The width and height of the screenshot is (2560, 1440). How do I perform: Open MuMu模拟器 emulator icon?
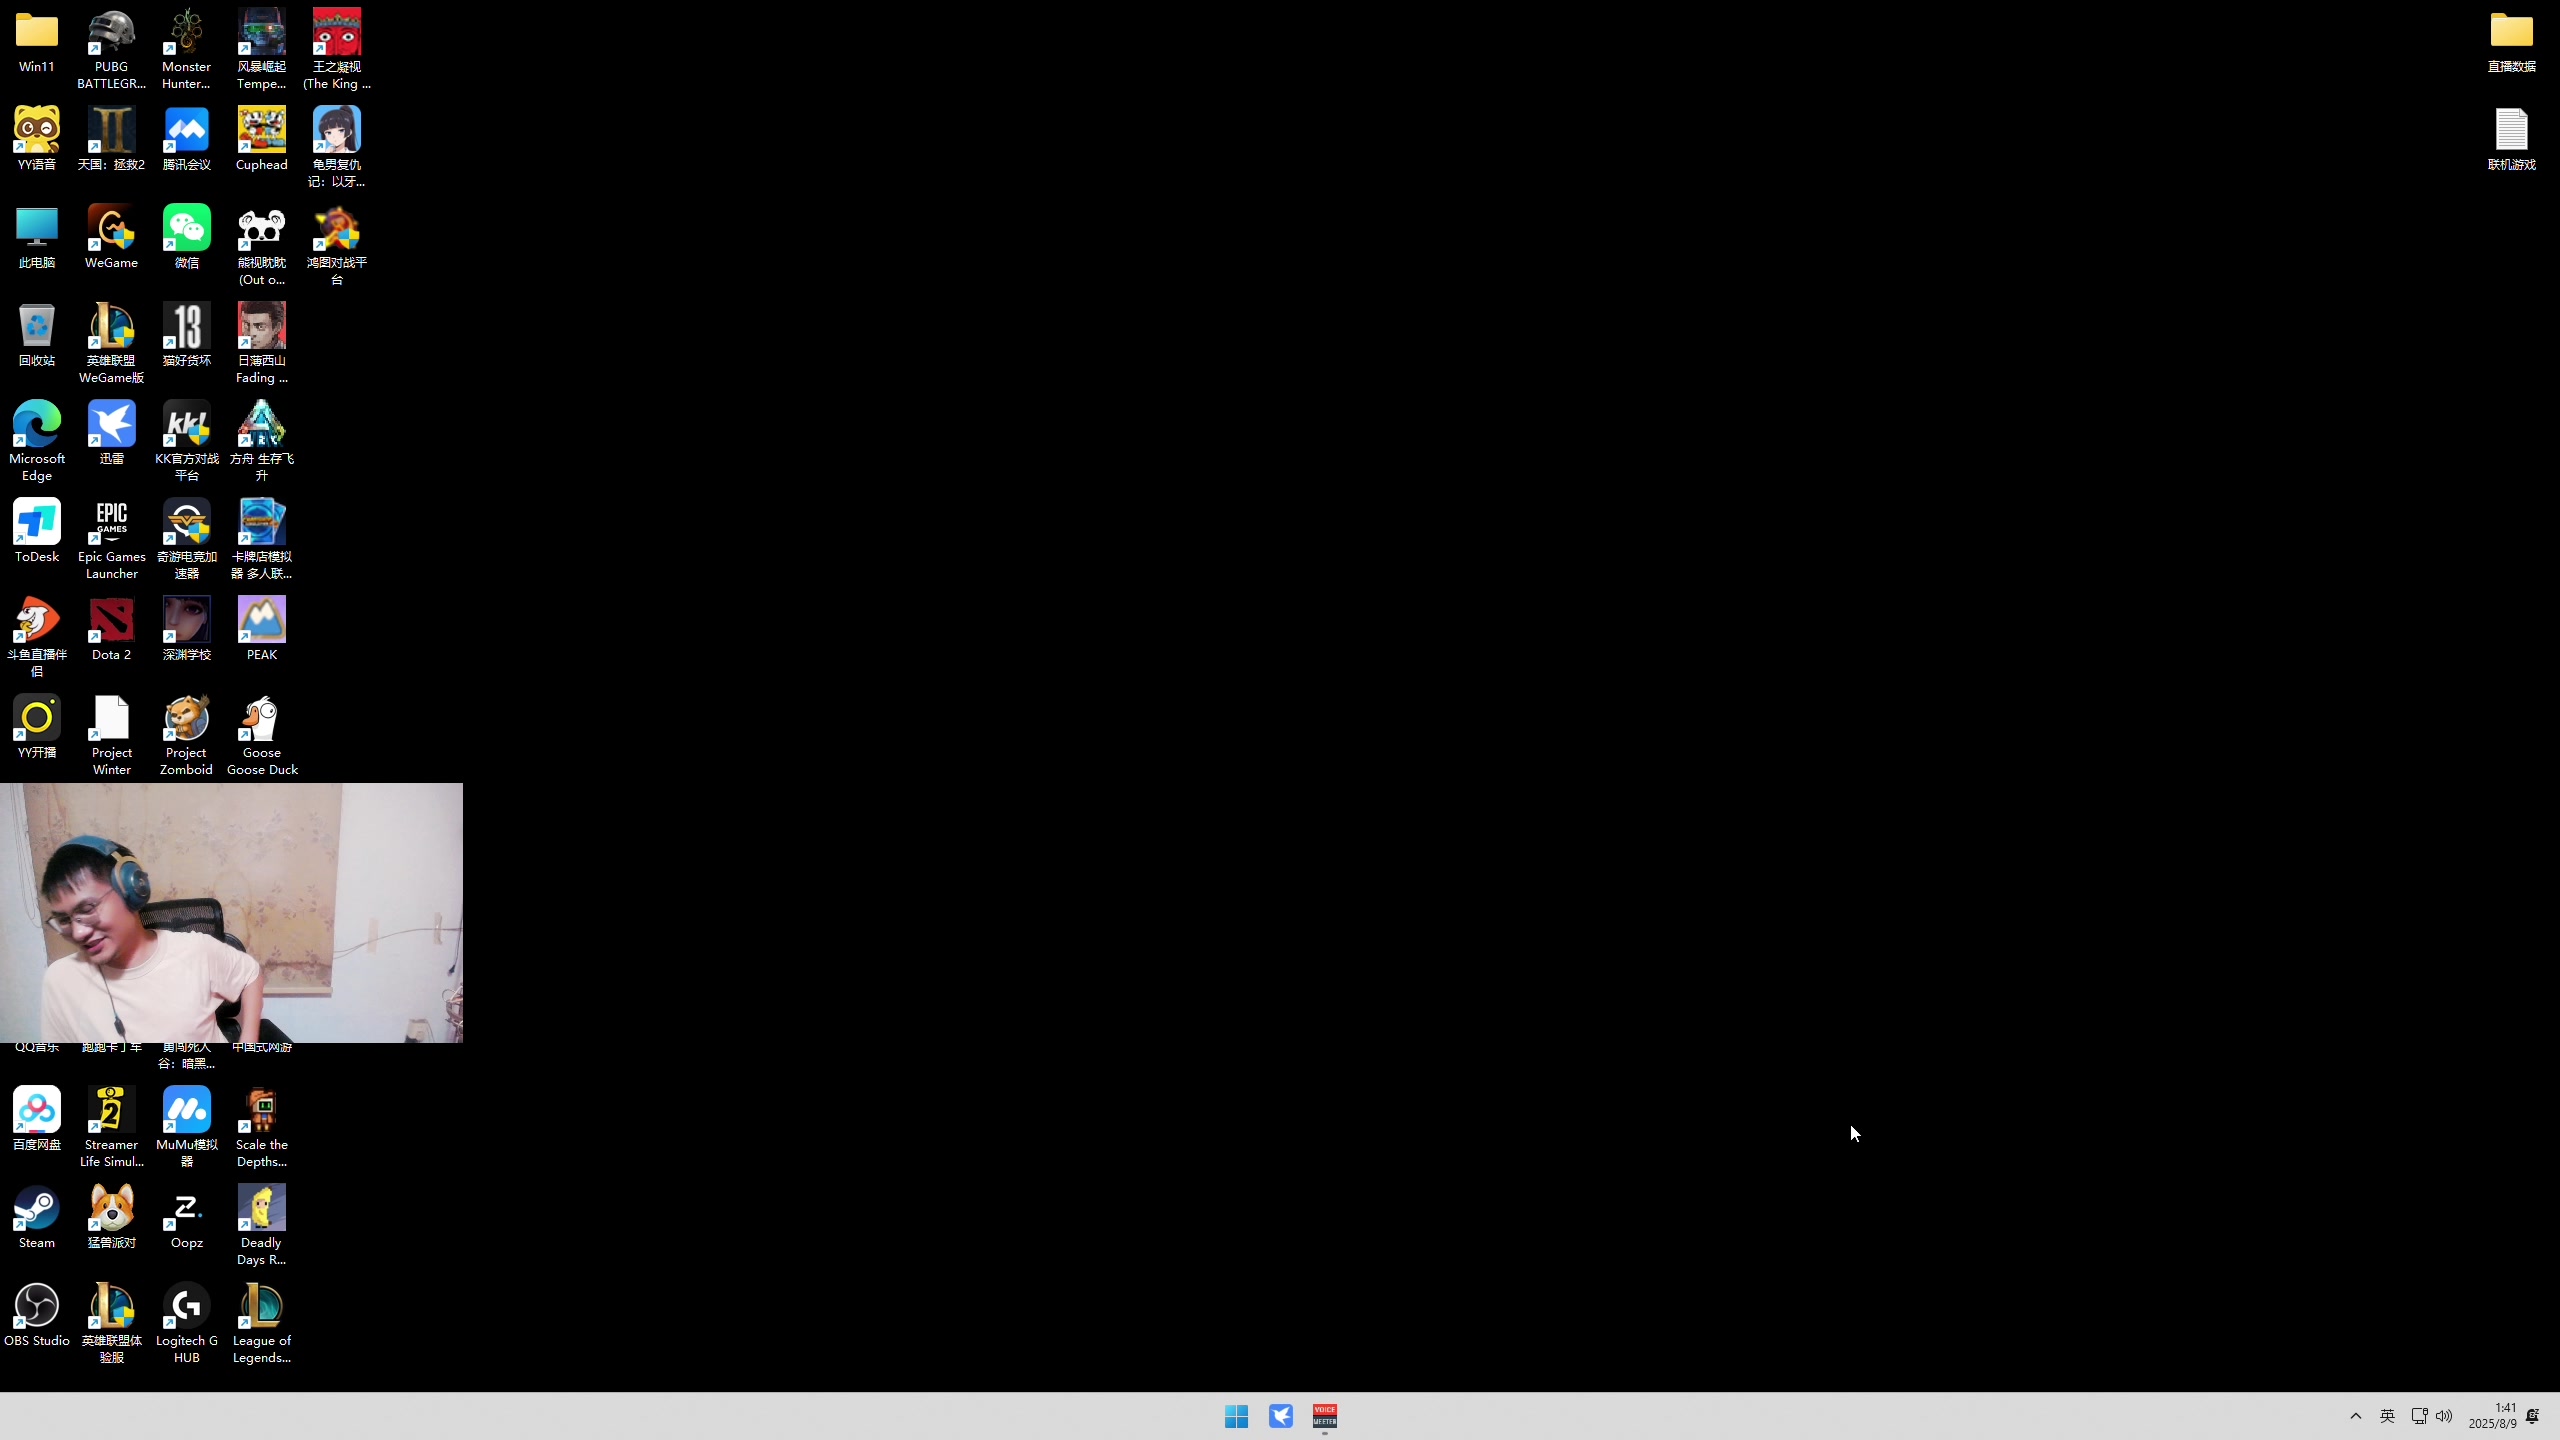point(187,1128)
